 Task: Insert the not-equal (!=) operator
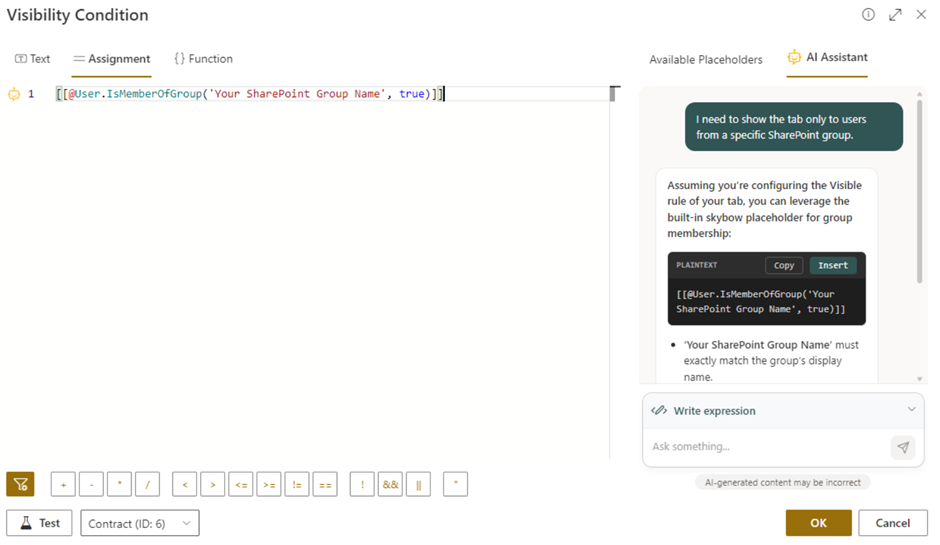pyautogui.click(x=297, y=484)
